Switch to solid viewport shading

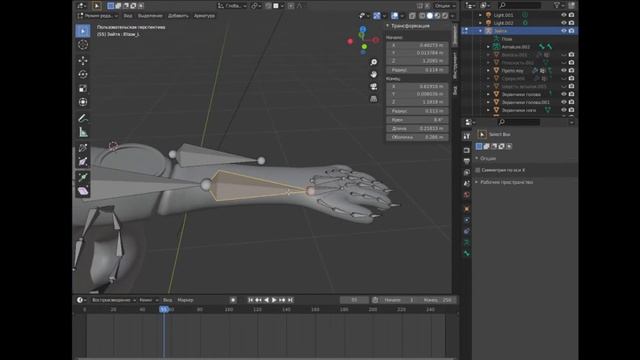(430, 16)
